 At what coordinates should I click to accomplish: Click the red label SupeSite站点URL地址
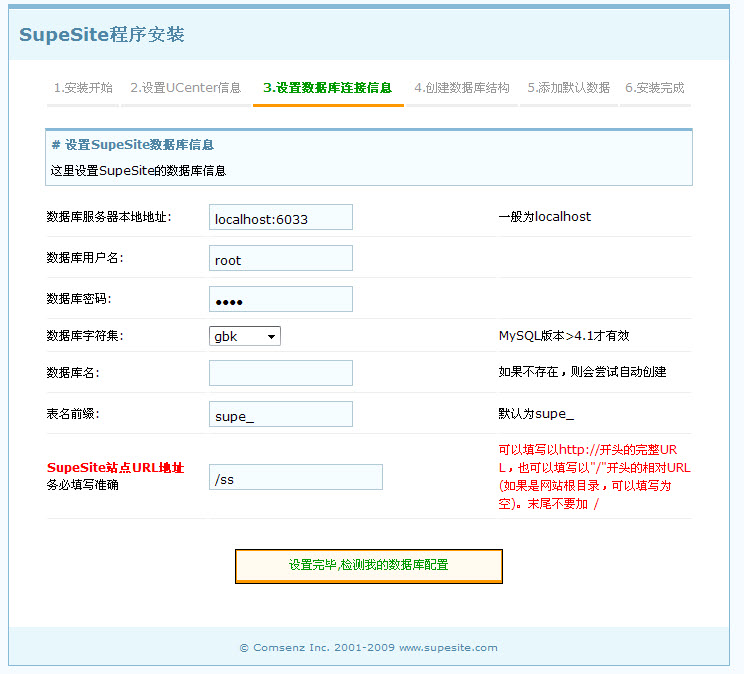[x=115, y=468]
